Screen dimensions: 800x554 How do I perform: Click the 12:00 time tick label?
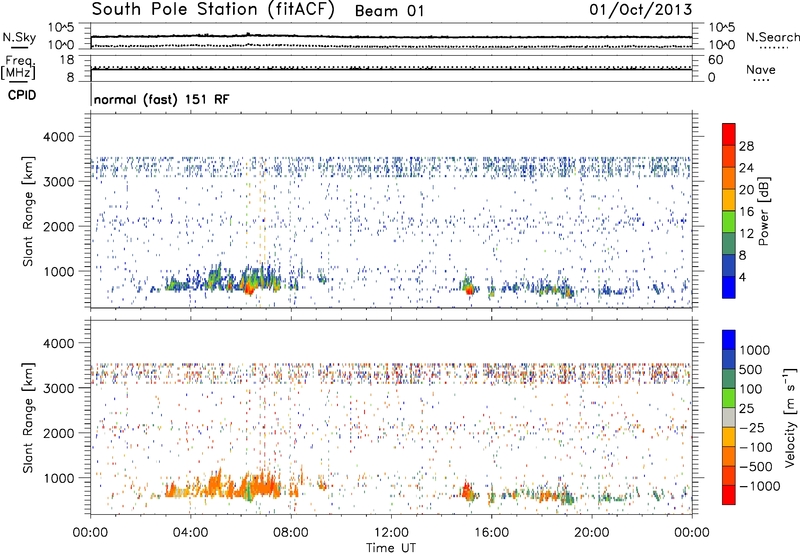point(391,533)
